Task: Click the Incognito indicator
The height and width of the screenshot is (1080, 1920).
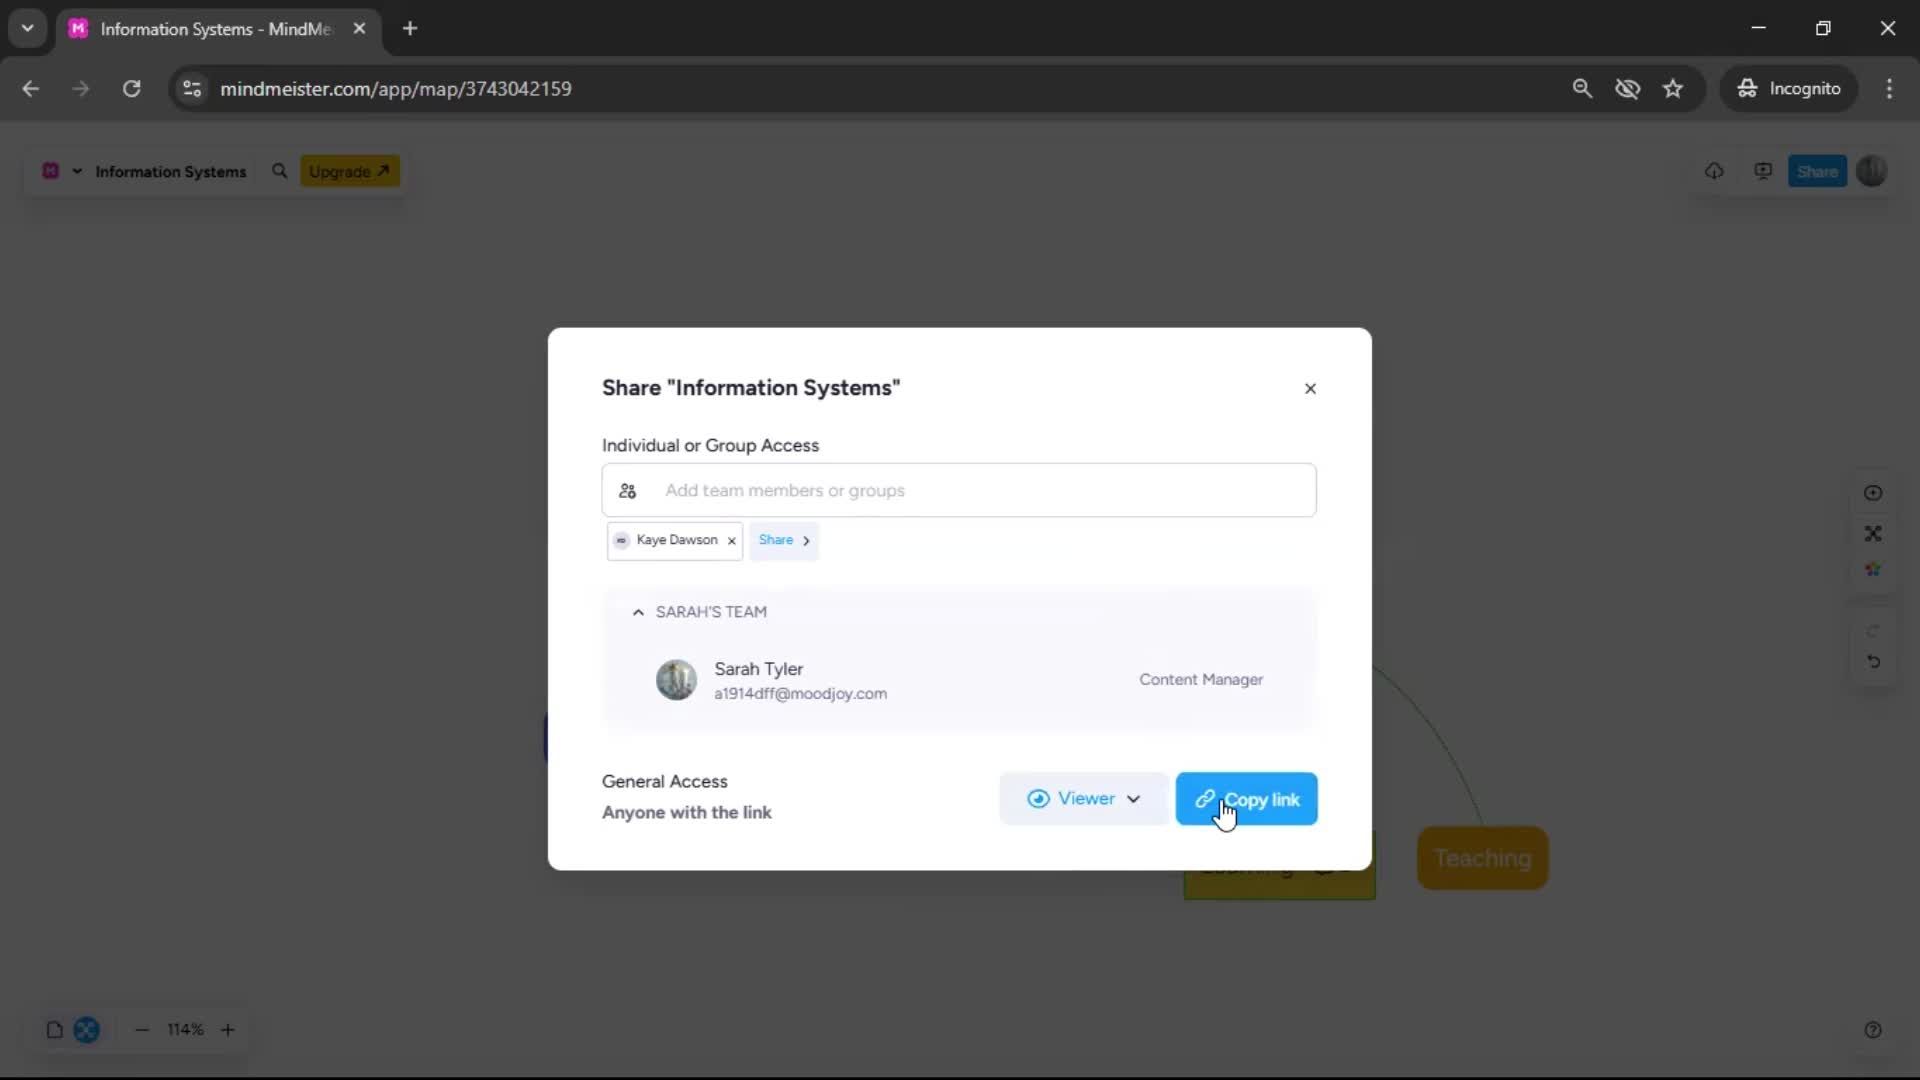Action: 1789,89
